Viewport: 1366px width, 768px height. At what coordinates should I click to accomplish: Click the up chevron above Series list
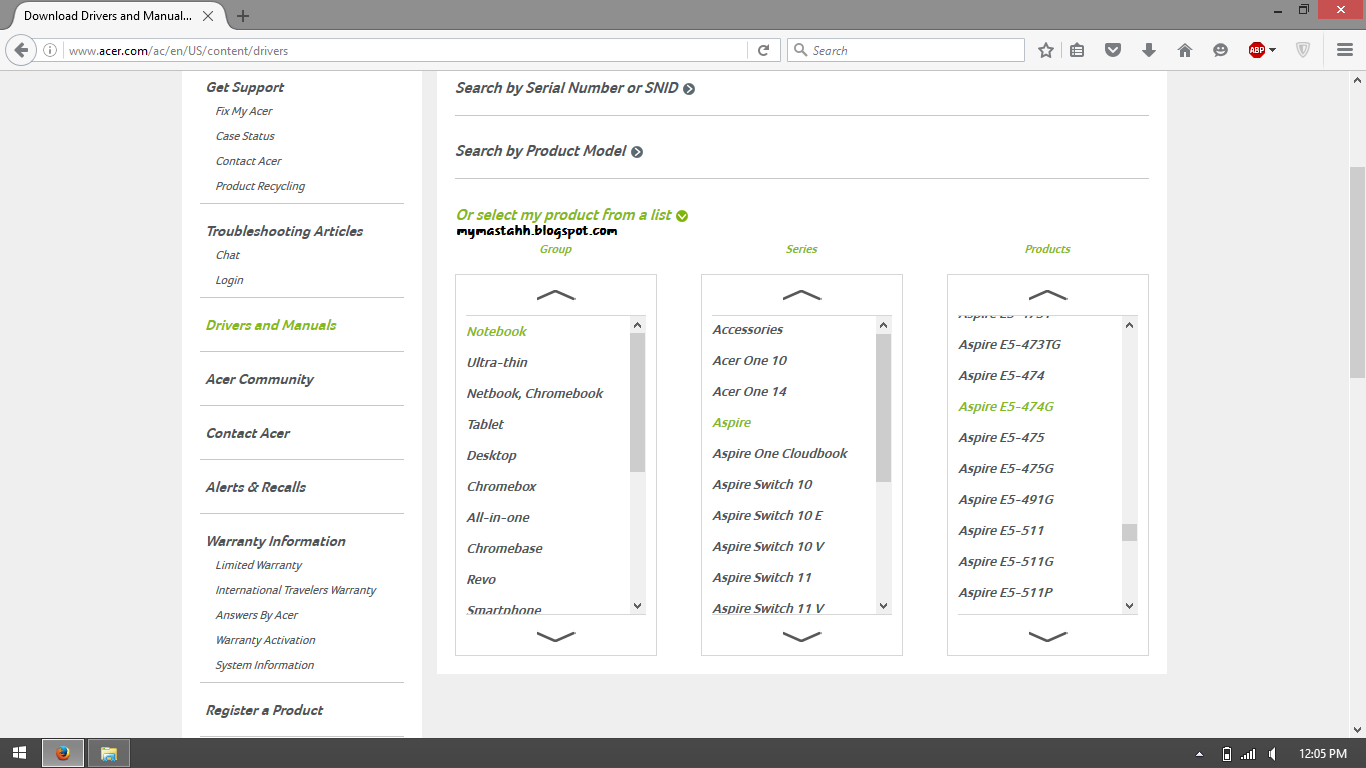click(802, 295)
